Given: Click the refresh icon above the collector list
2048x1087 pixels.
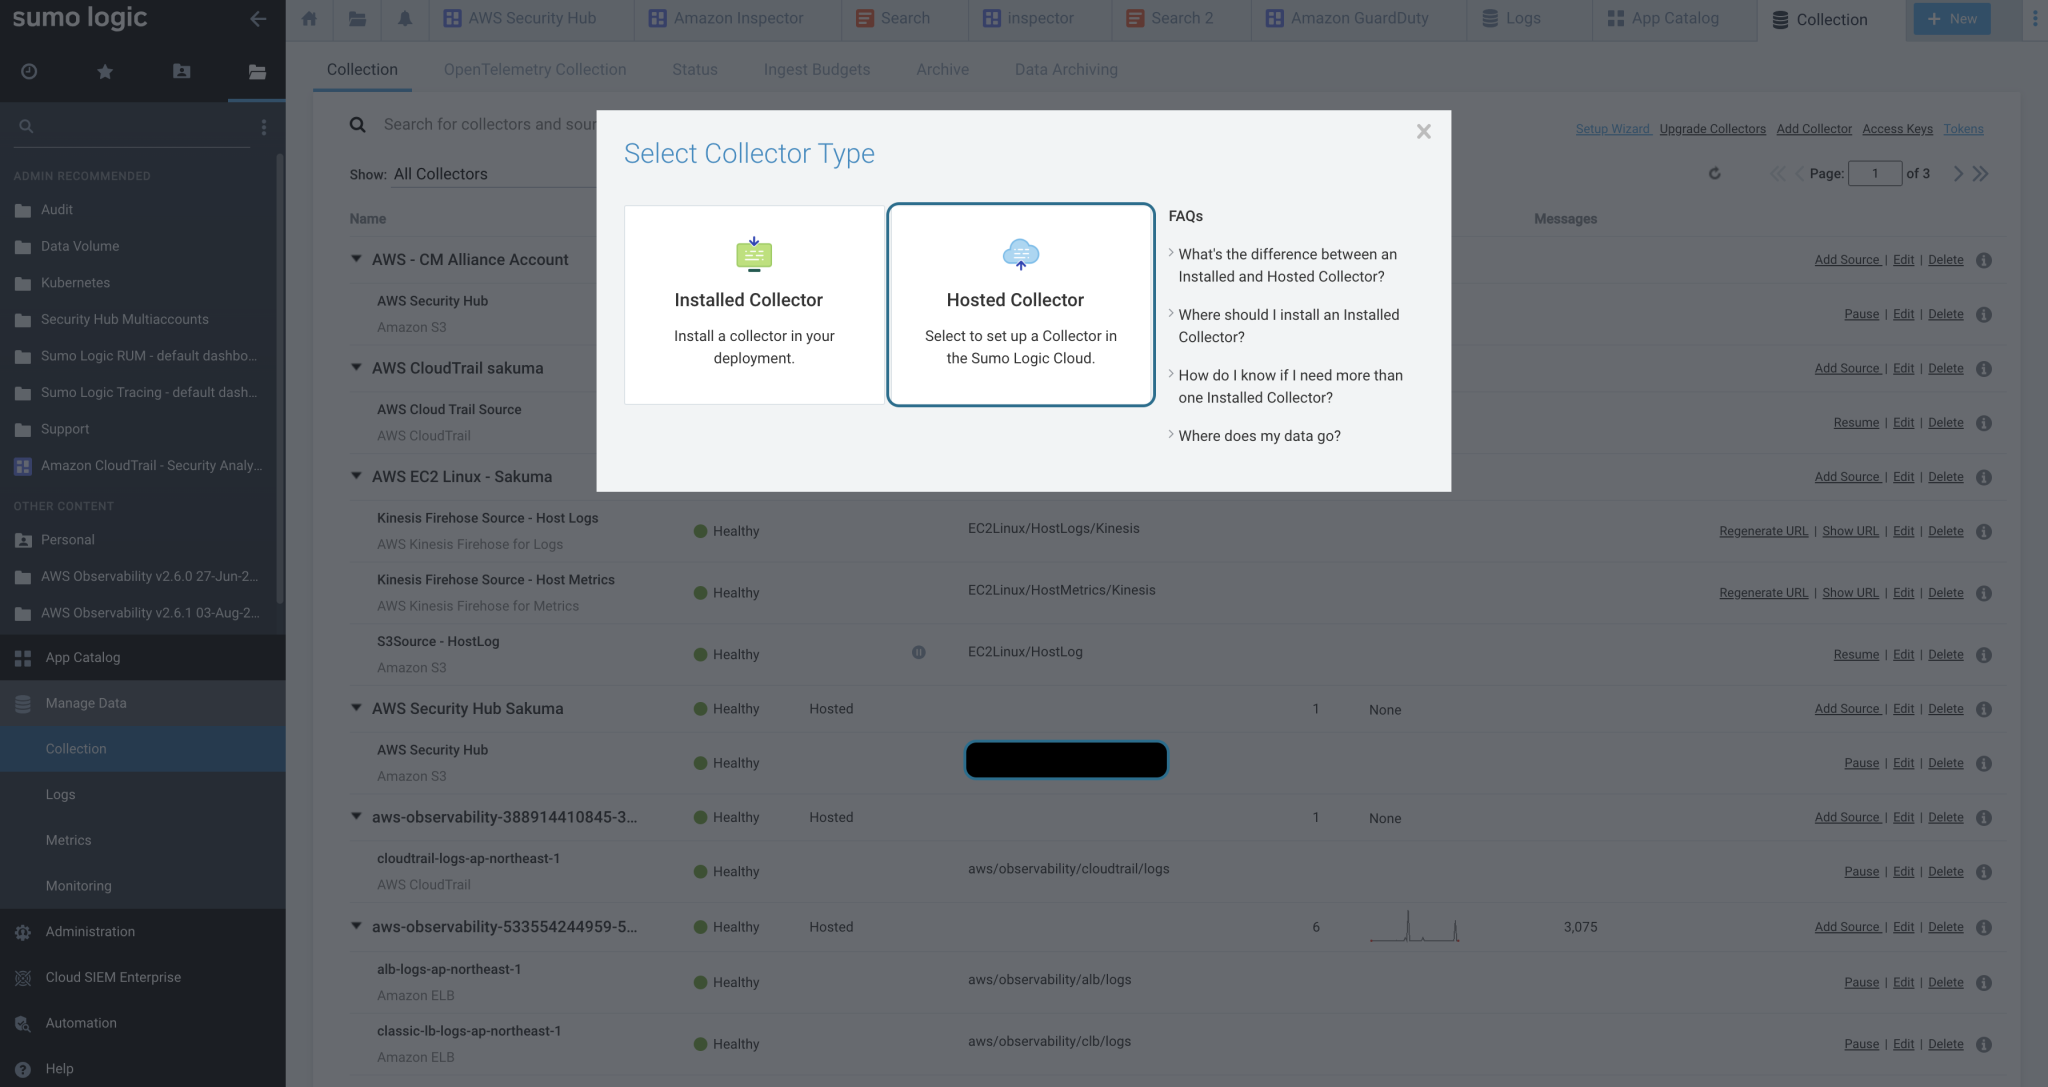Looking at the screenshot, I should pos(1715,173).
